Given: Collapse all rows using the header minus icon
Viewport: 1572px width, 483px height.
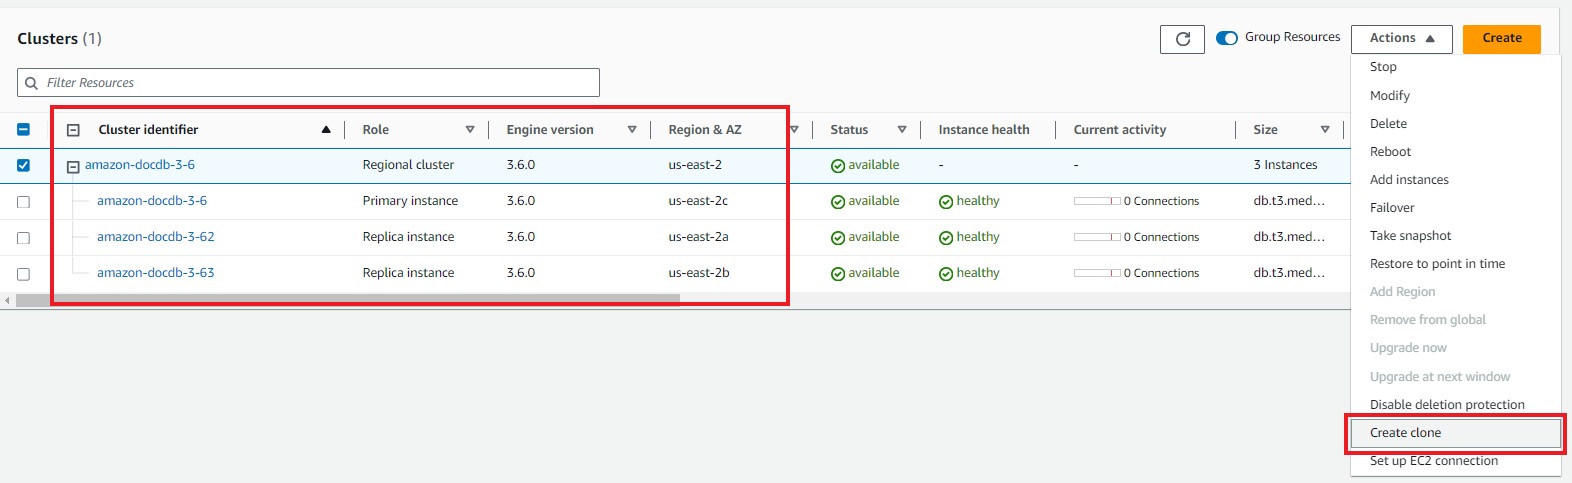Looking at the screenshot, I should 73,130.
